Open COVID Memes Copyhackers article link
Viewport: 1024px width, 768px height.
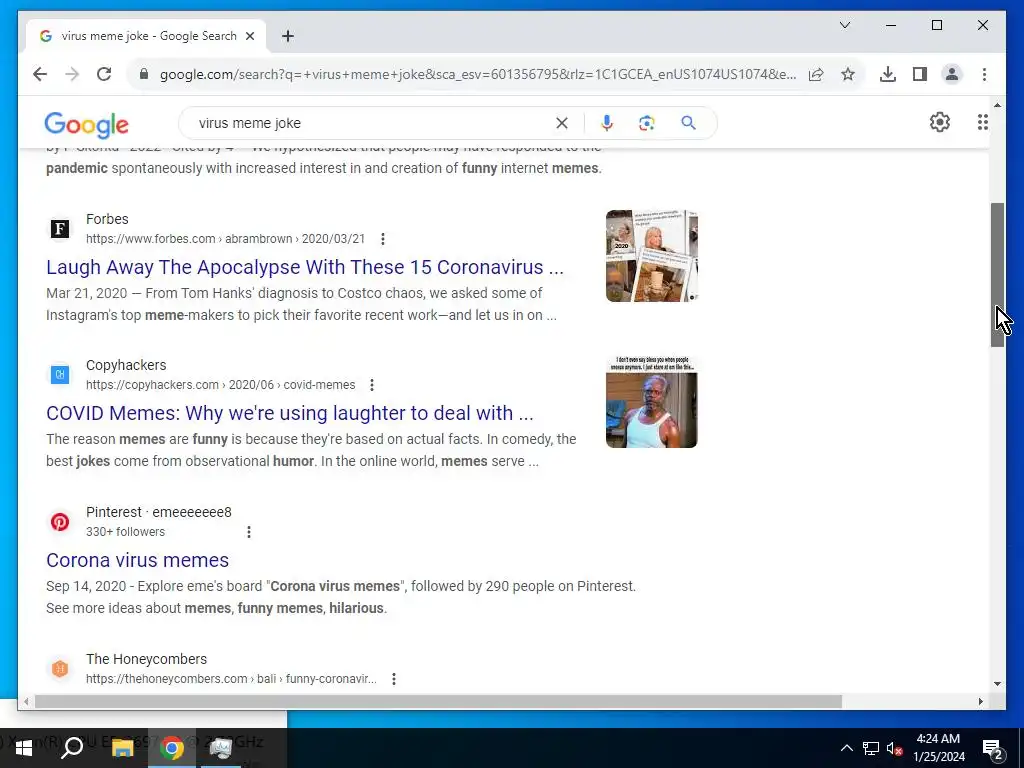click(x=290, y=413)
